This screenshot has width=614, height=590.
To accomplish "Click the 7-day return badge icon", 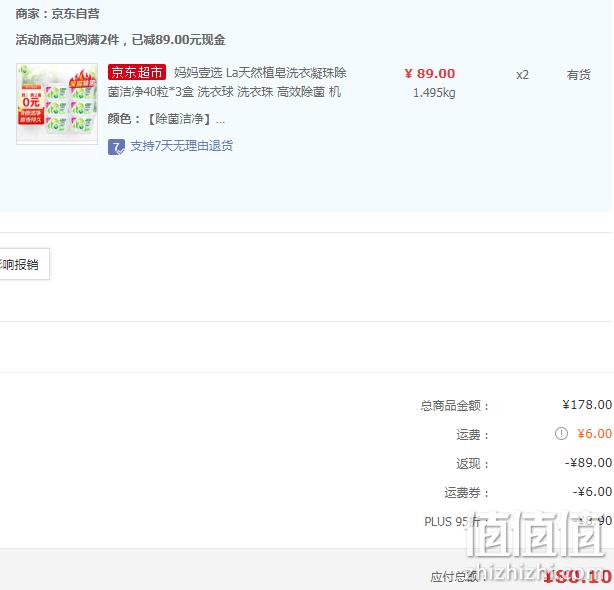I will (116, 147).
